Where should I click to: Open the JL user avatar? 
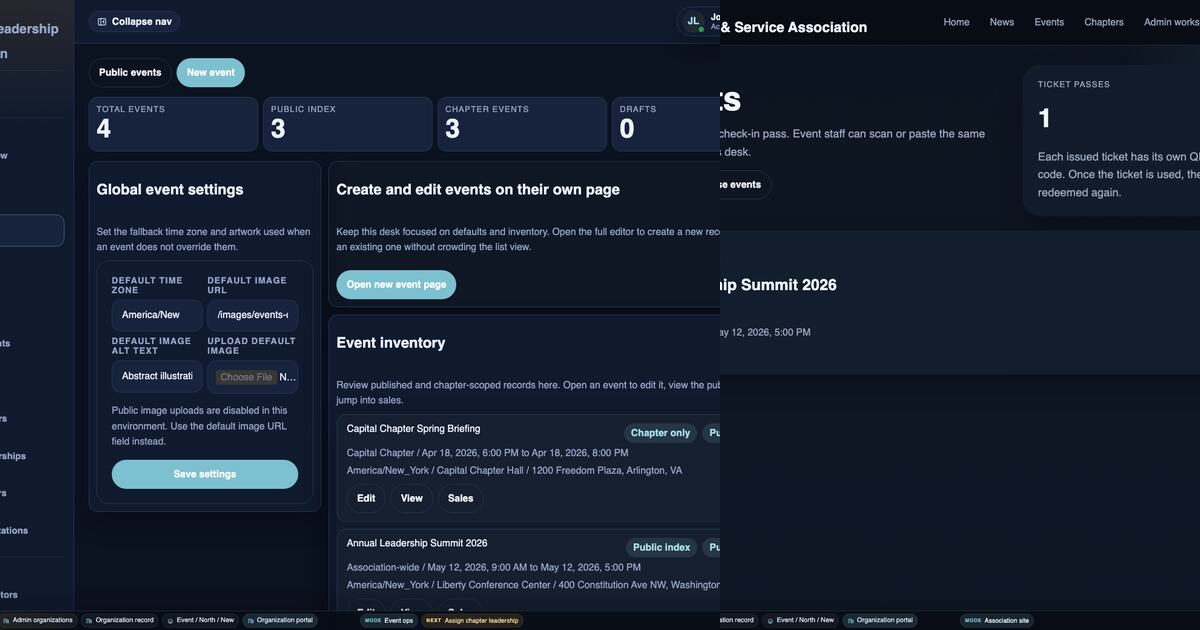[x=693, y=21]
